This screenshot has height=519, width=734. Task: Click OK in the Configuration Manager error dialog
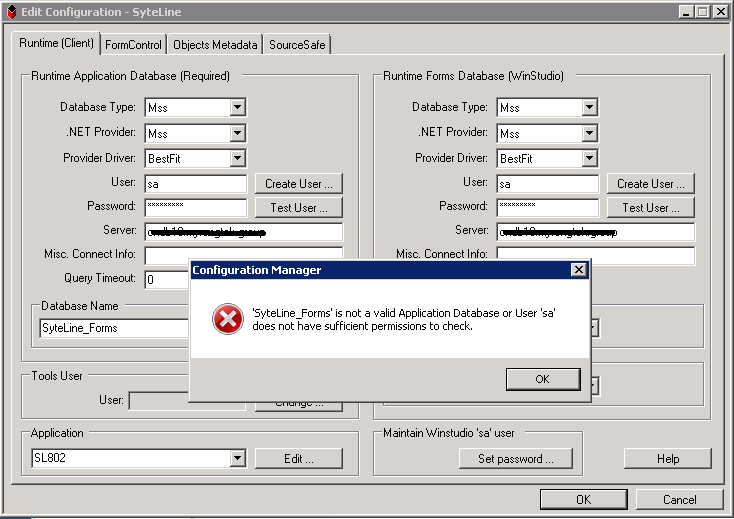(x=543, y=379)
